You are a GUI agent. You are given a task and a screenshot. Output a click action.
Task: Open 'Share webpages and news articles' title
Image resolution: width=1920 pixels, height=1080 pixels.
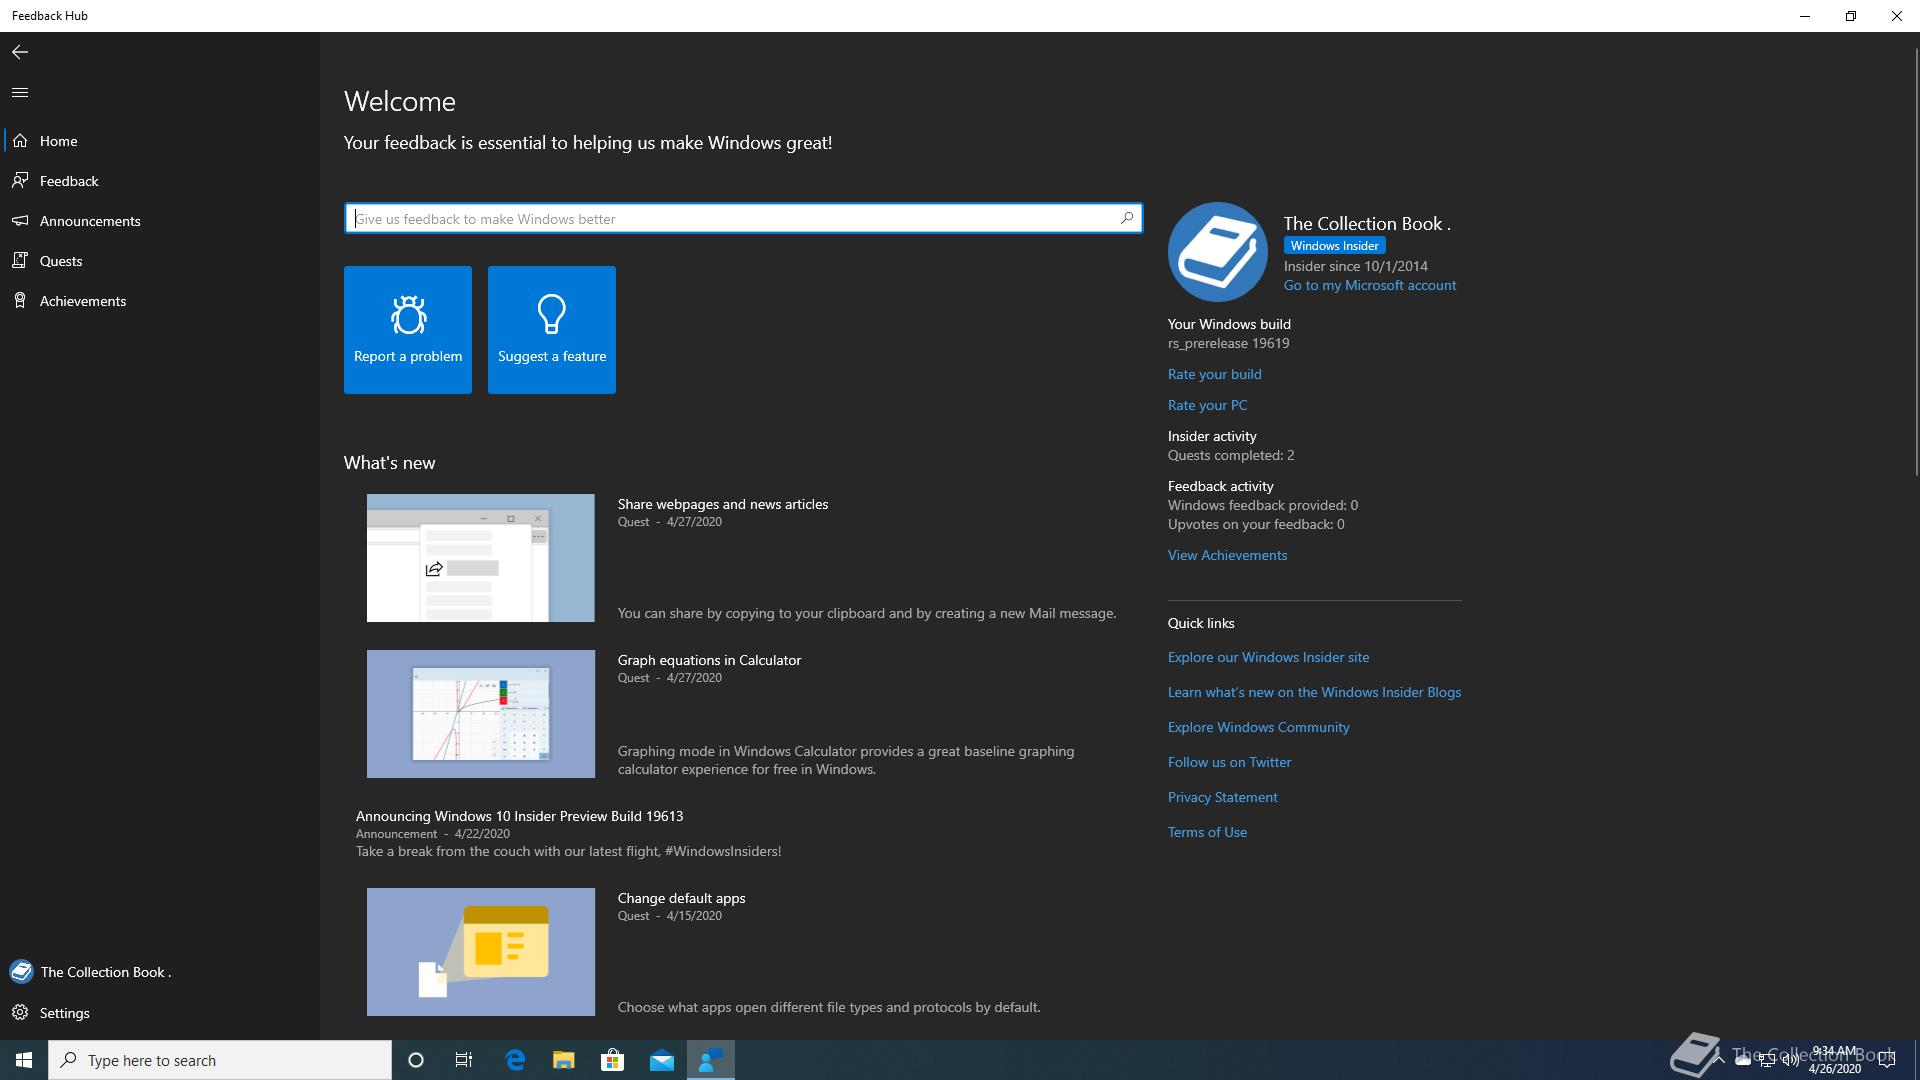point(723,504)
